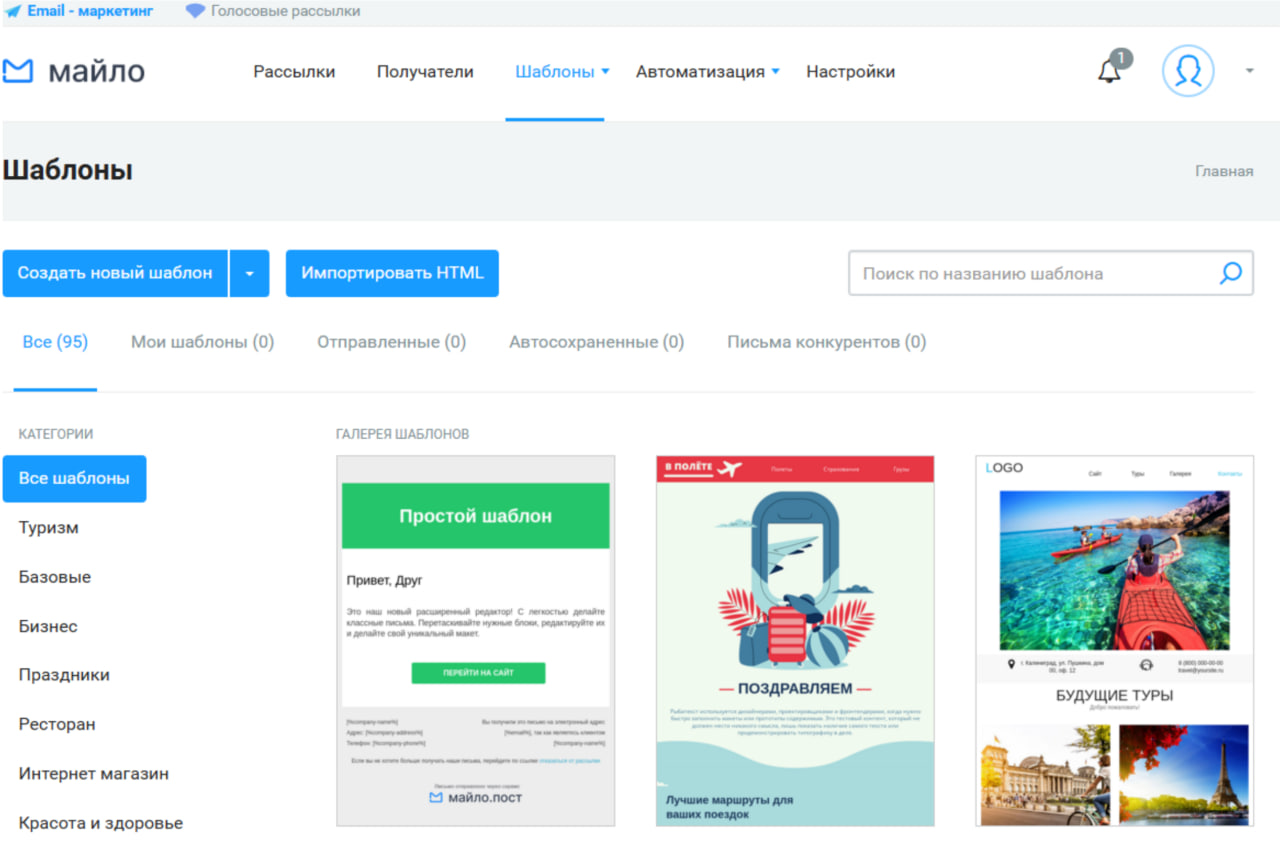
Task: Open Настройки in top navigation
Action: tap(850, 72)
